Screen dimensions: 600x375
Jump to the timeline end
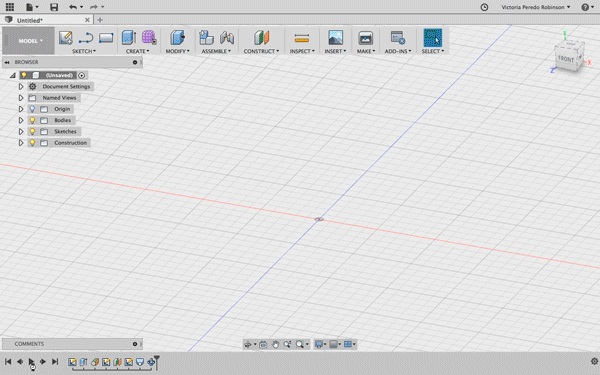click(x=55, y=361)
